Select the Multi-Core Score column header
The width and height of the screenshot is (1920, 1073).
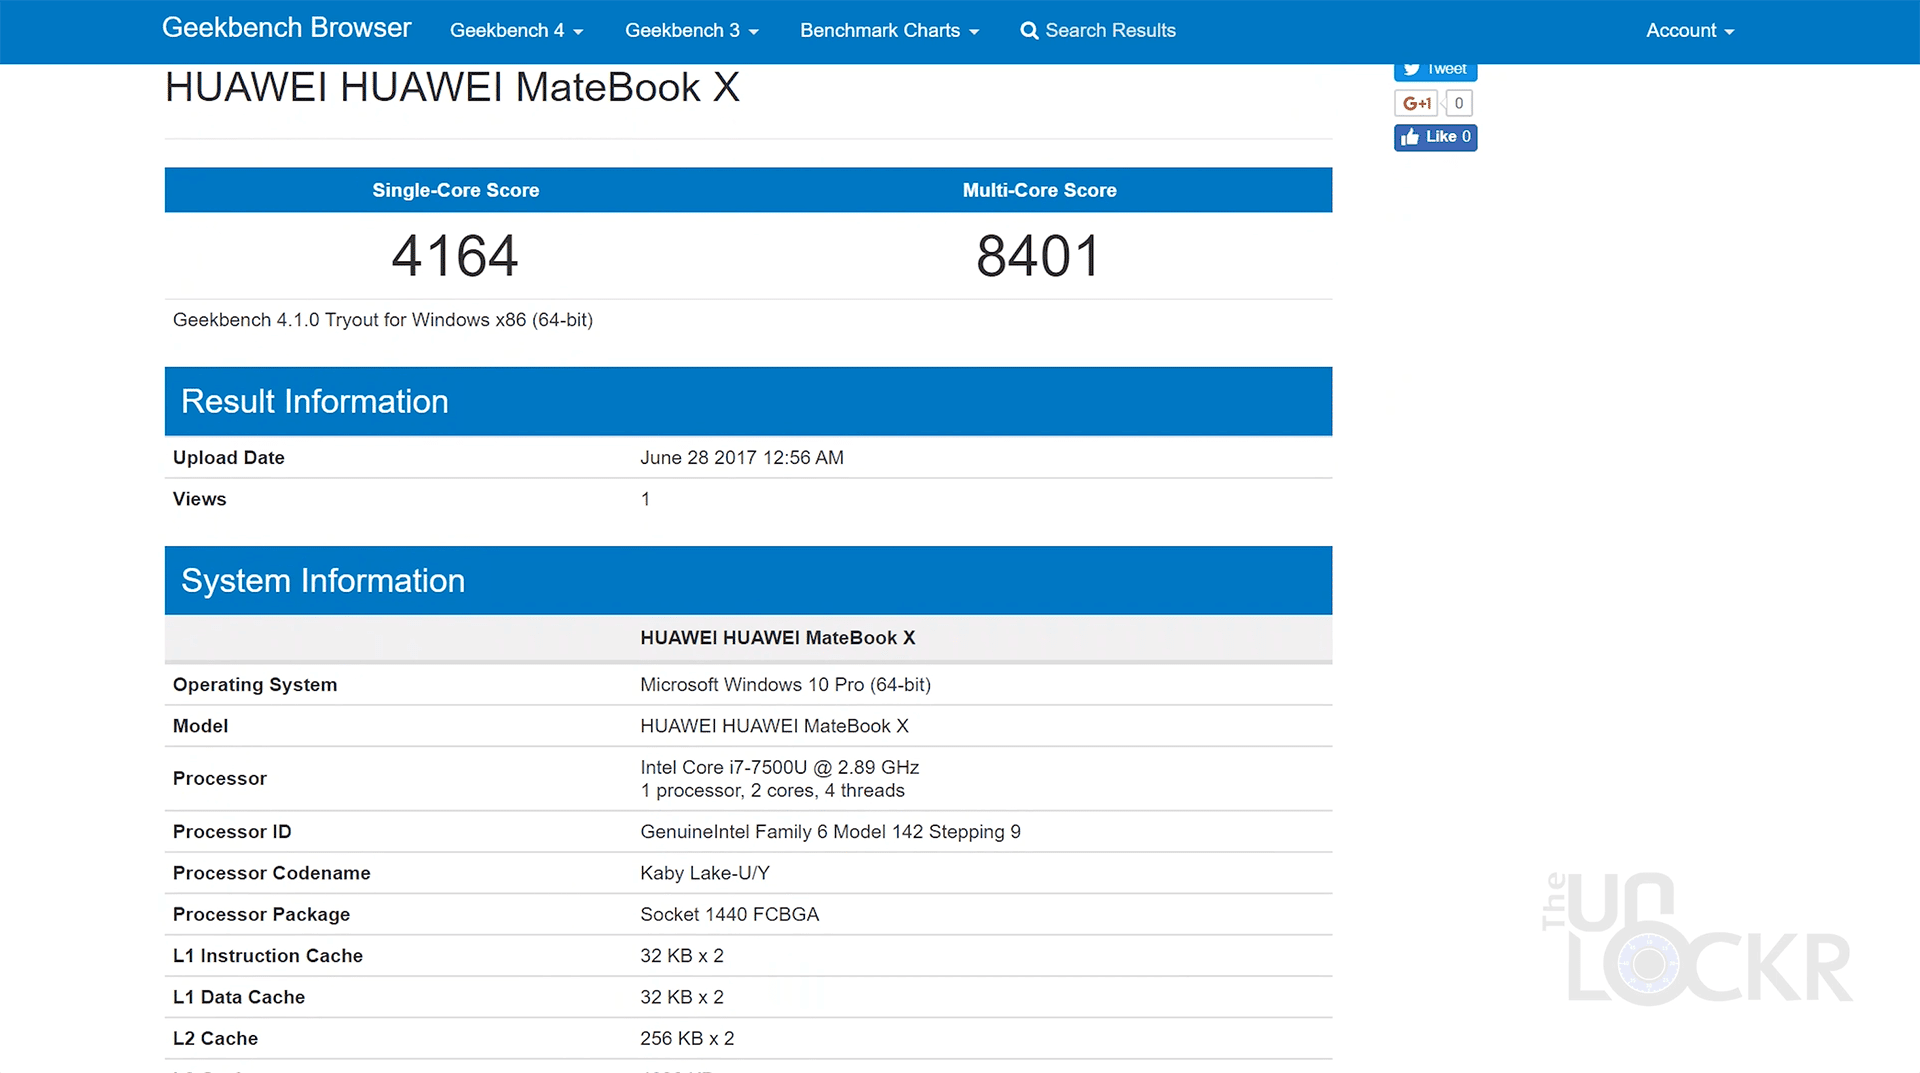[1039, 190]
